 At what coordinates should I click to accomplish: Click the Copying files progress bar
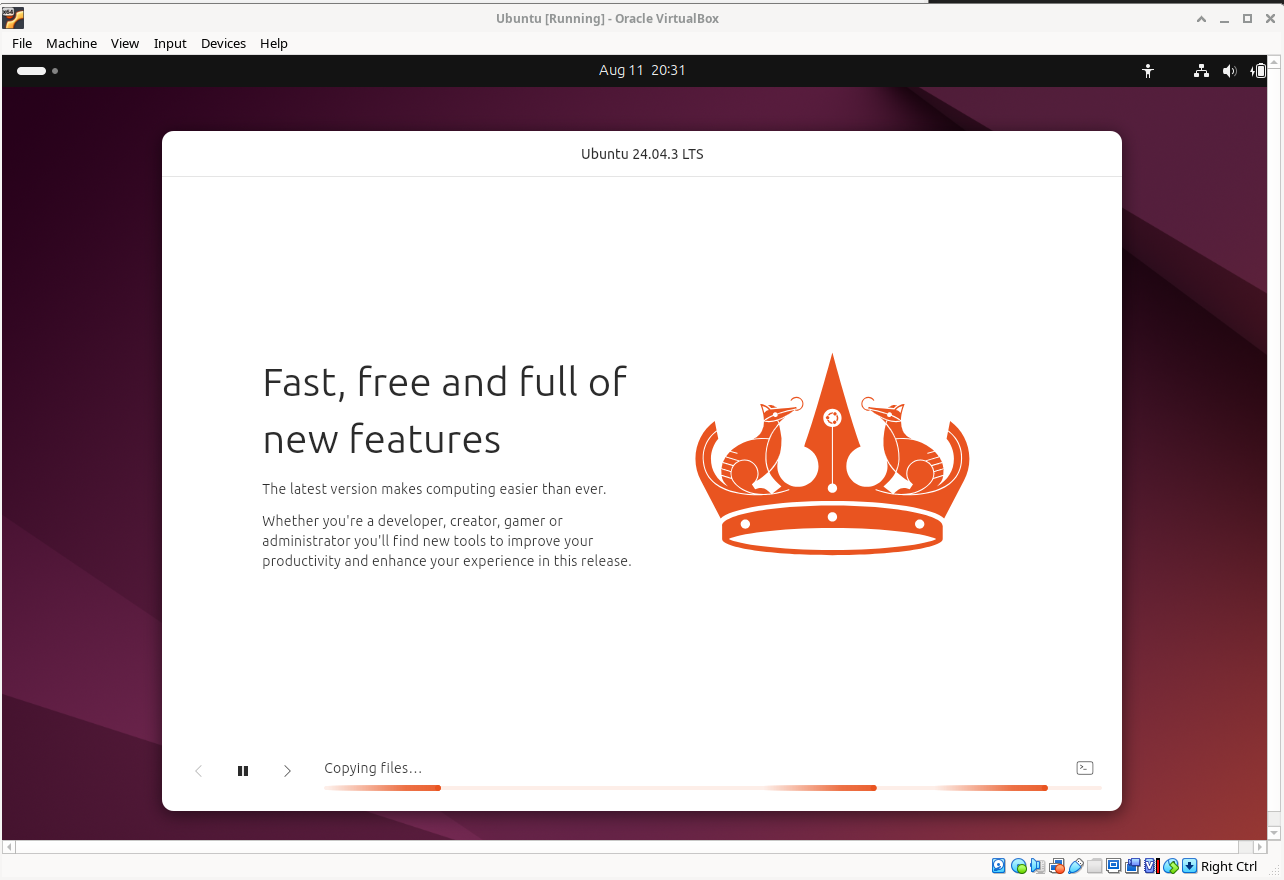712,788
